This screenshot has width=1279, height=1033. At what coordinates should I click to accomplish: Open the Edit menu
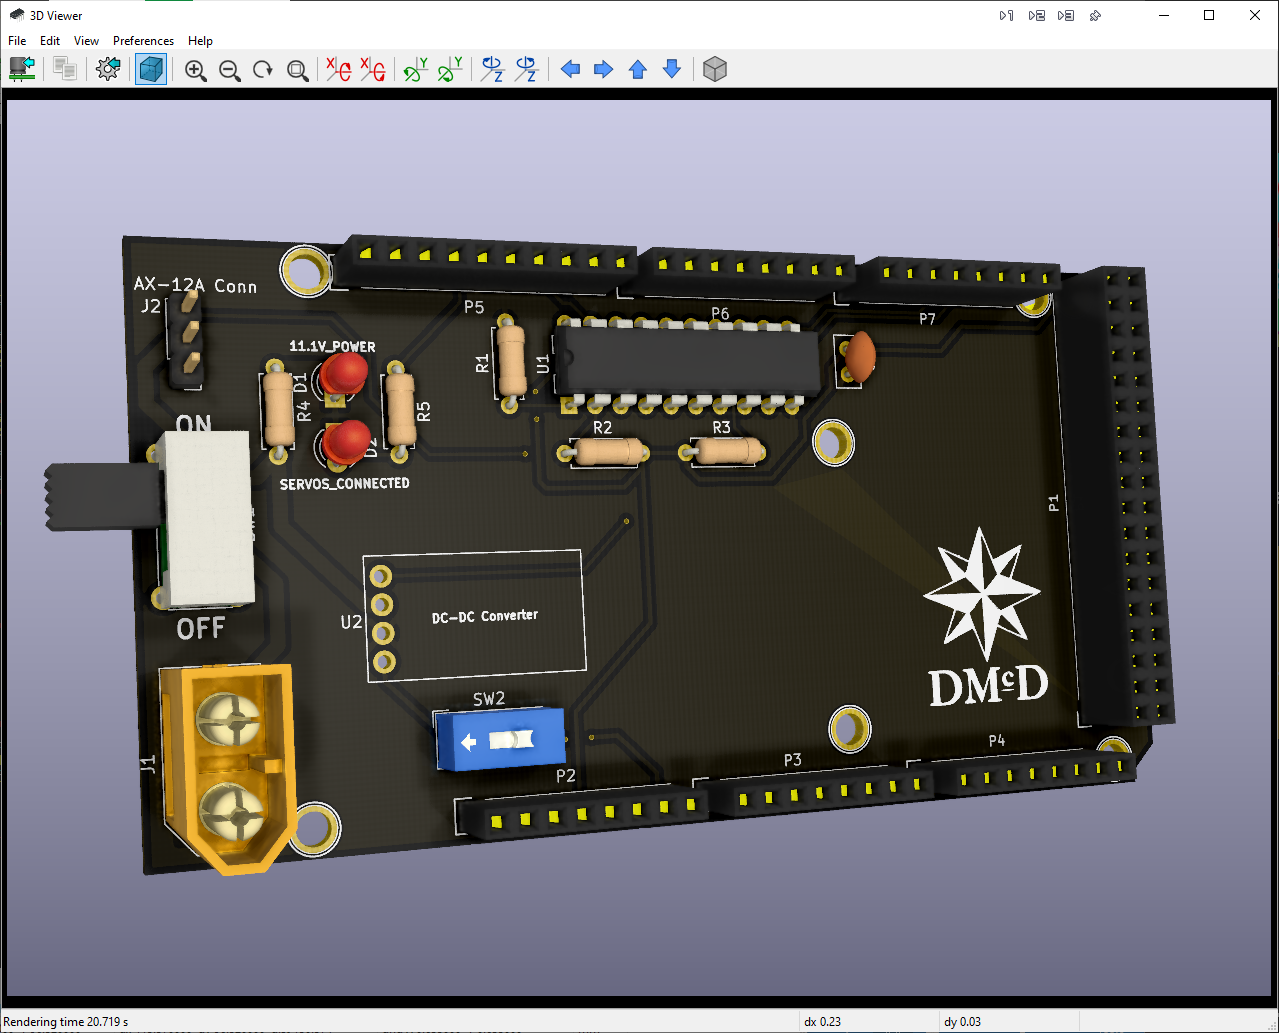point(50,41)
